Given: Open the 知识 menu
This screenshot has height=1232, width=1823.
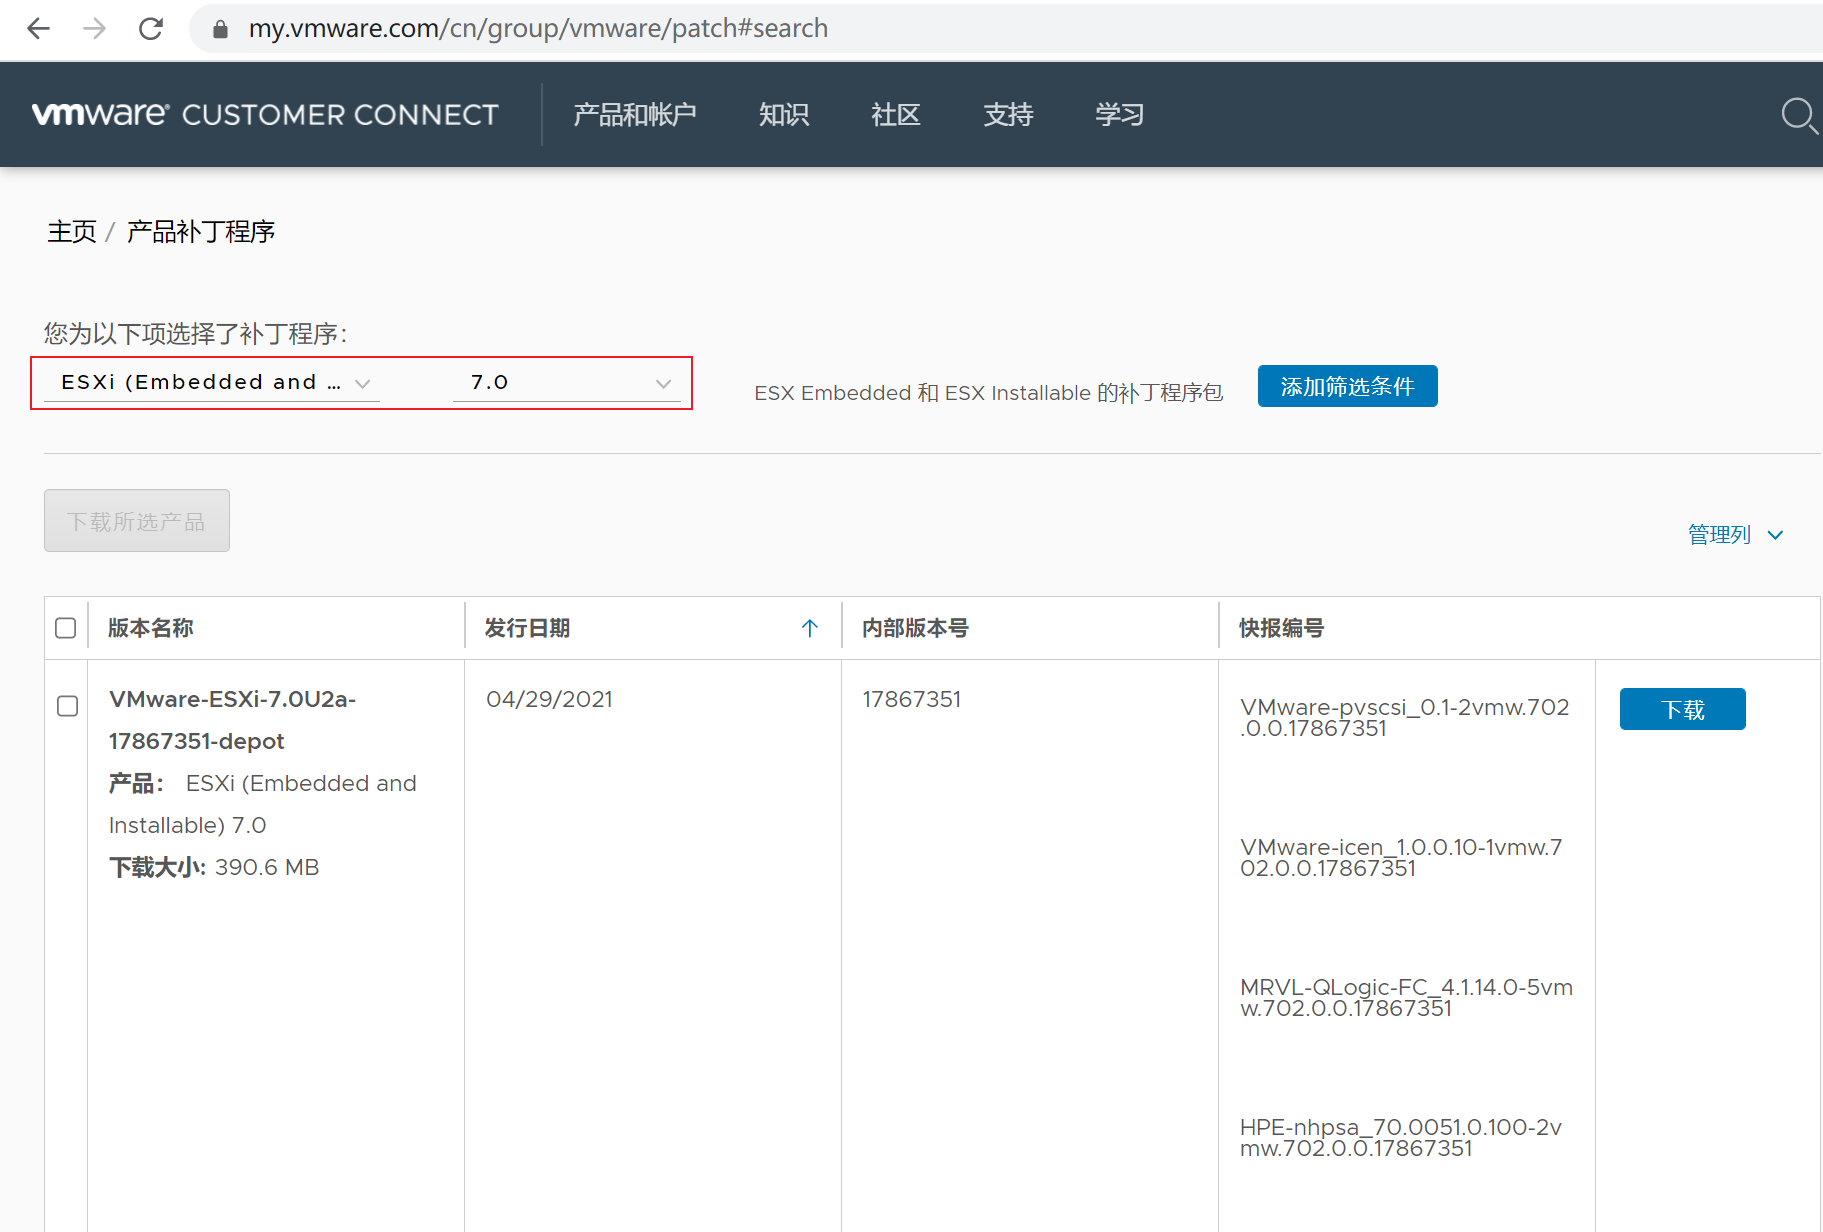Looking at the screenshot, I should [784, 114].
